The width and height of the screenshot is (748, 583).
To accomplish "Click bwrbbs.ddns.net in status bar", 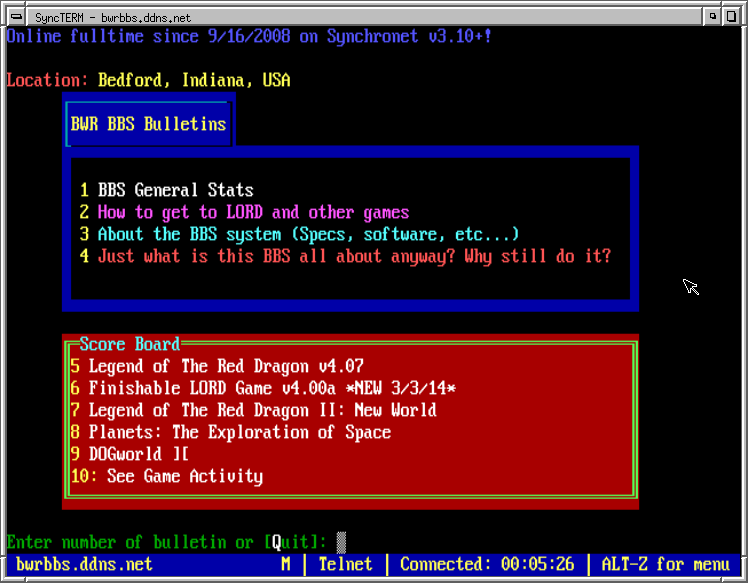I will tap(84, 564).
